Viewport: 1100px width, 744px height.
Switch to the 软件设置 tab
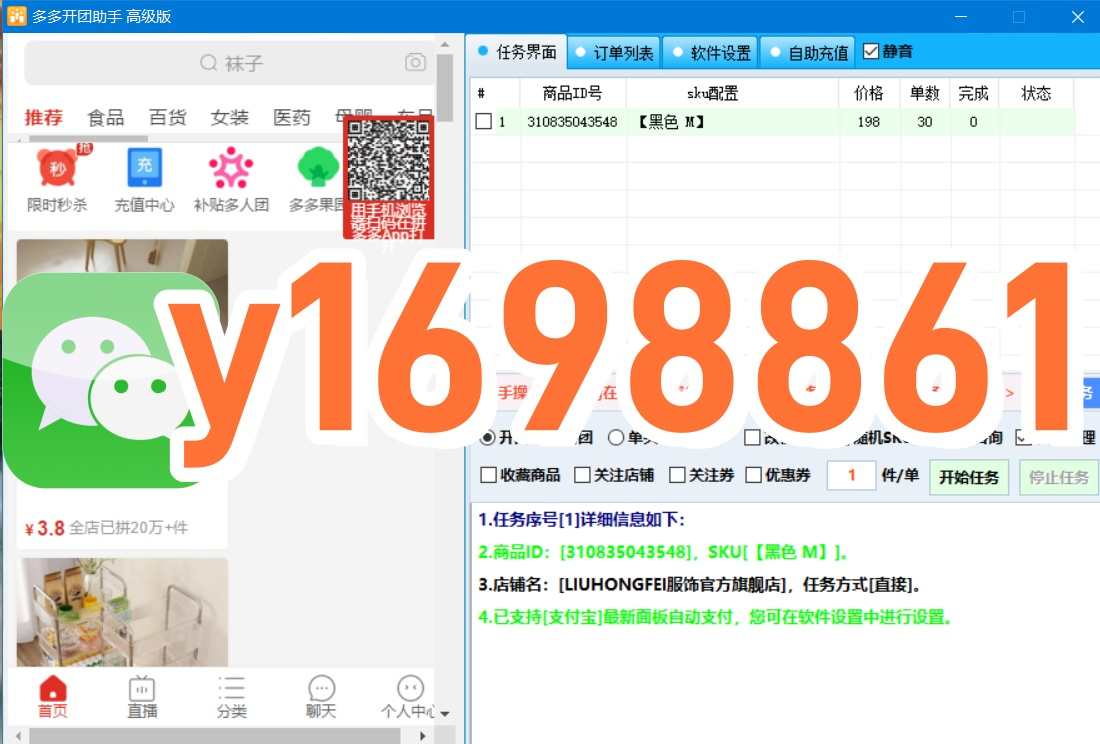coord(710,53)
